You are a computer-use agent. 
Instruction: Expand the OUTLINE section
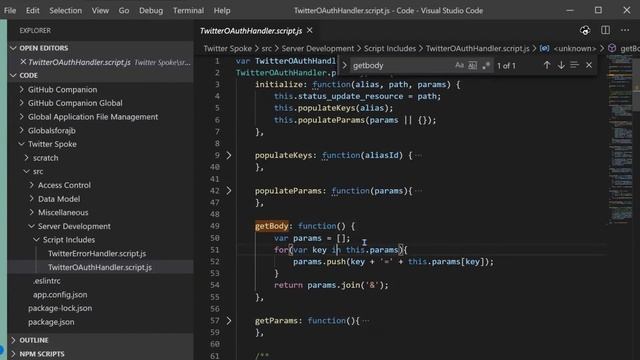[x=100, y=340]
